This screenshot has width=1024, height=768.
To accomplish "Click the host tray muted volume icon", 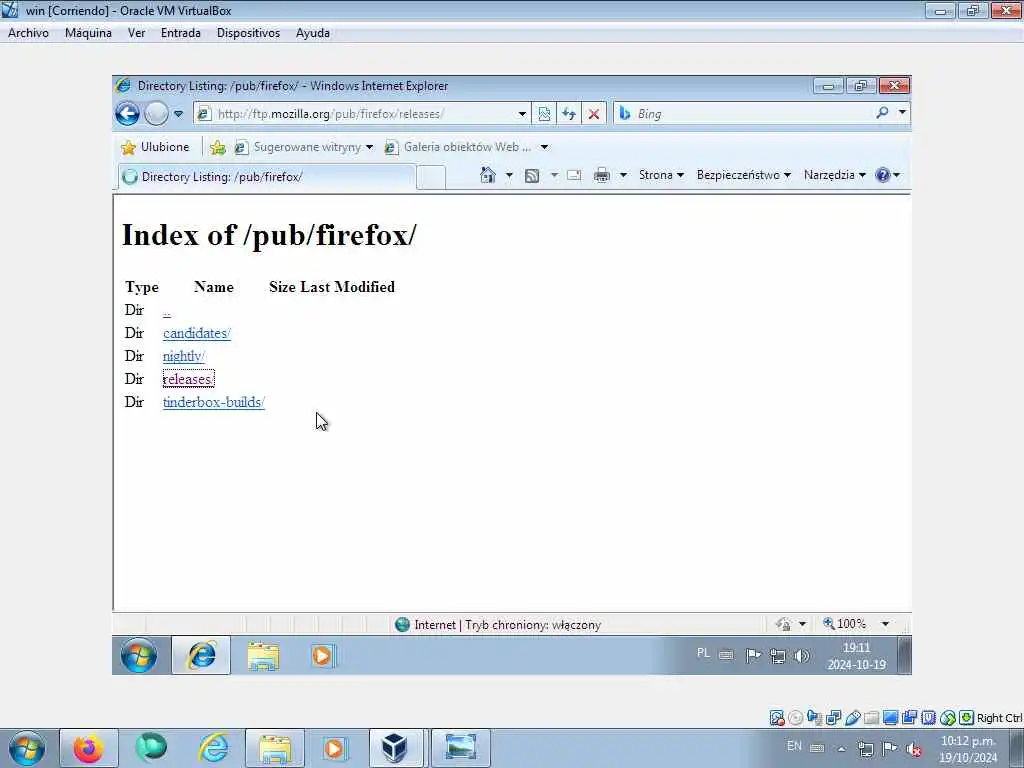I will tap(914, 749).
